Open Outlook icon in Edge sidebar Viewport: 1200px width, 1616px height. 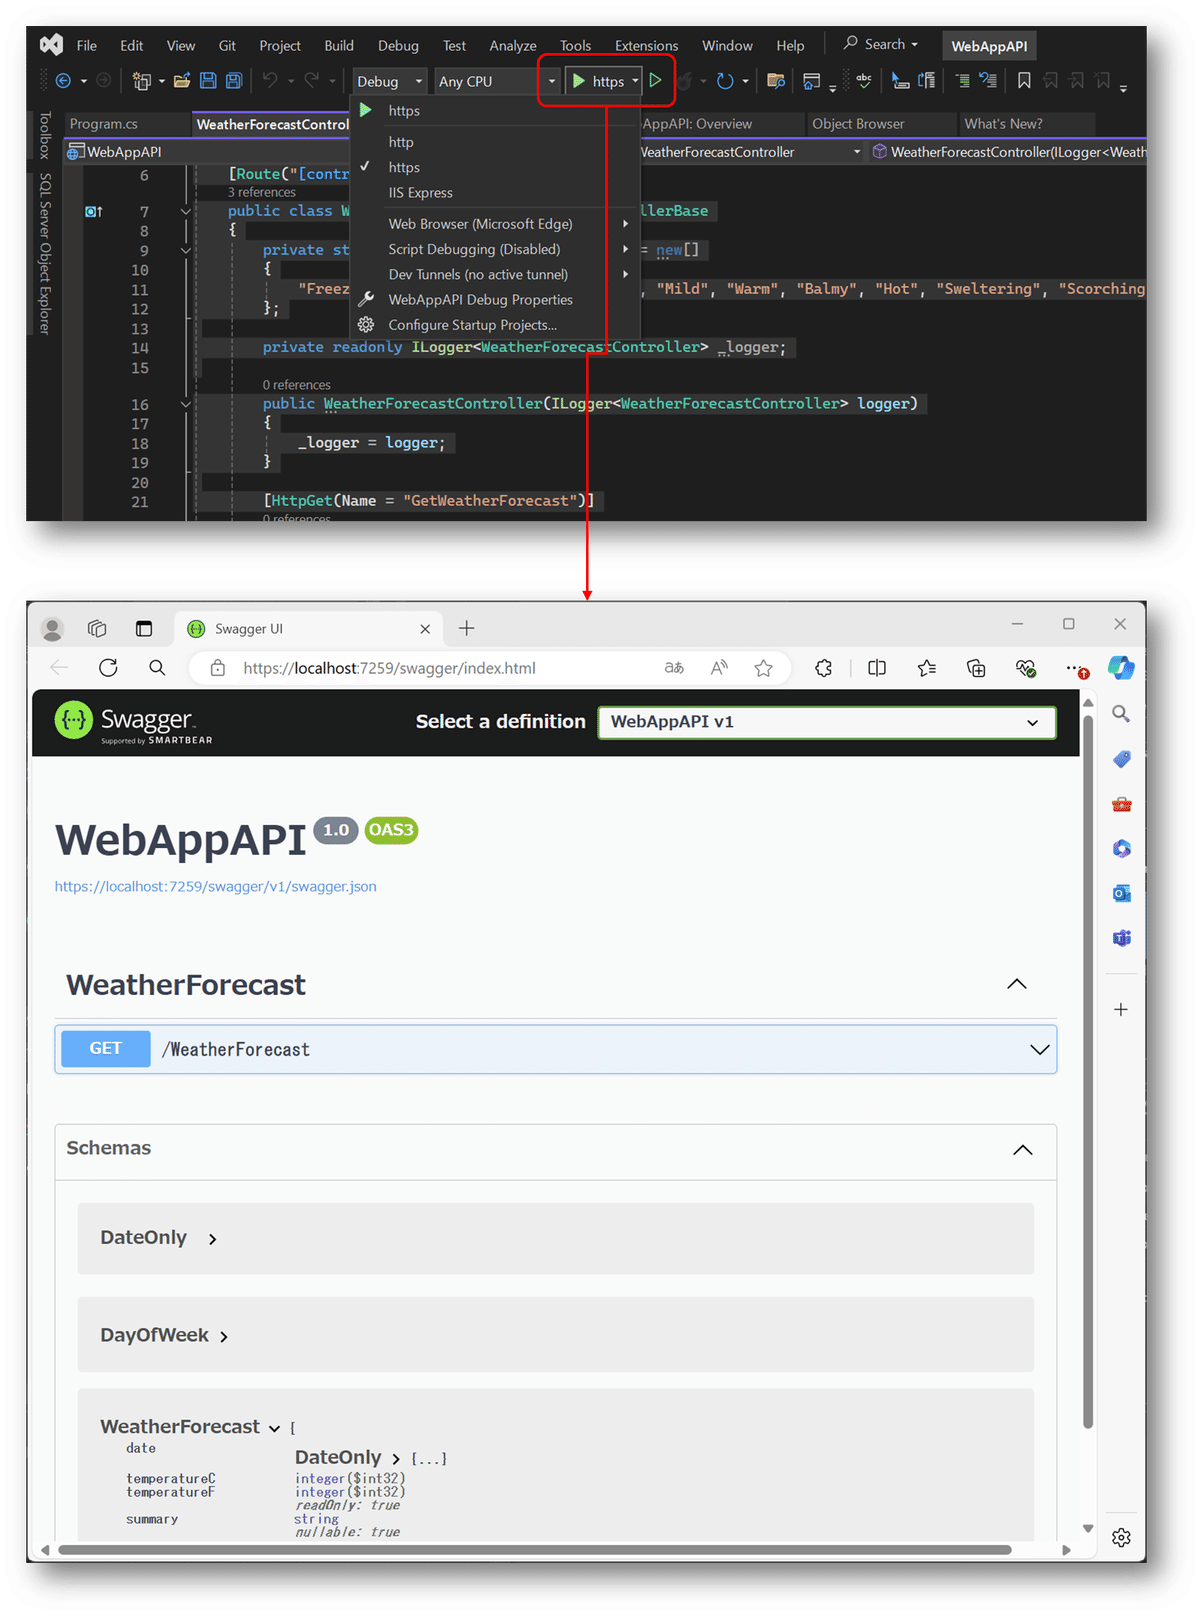click(1121, 893)
